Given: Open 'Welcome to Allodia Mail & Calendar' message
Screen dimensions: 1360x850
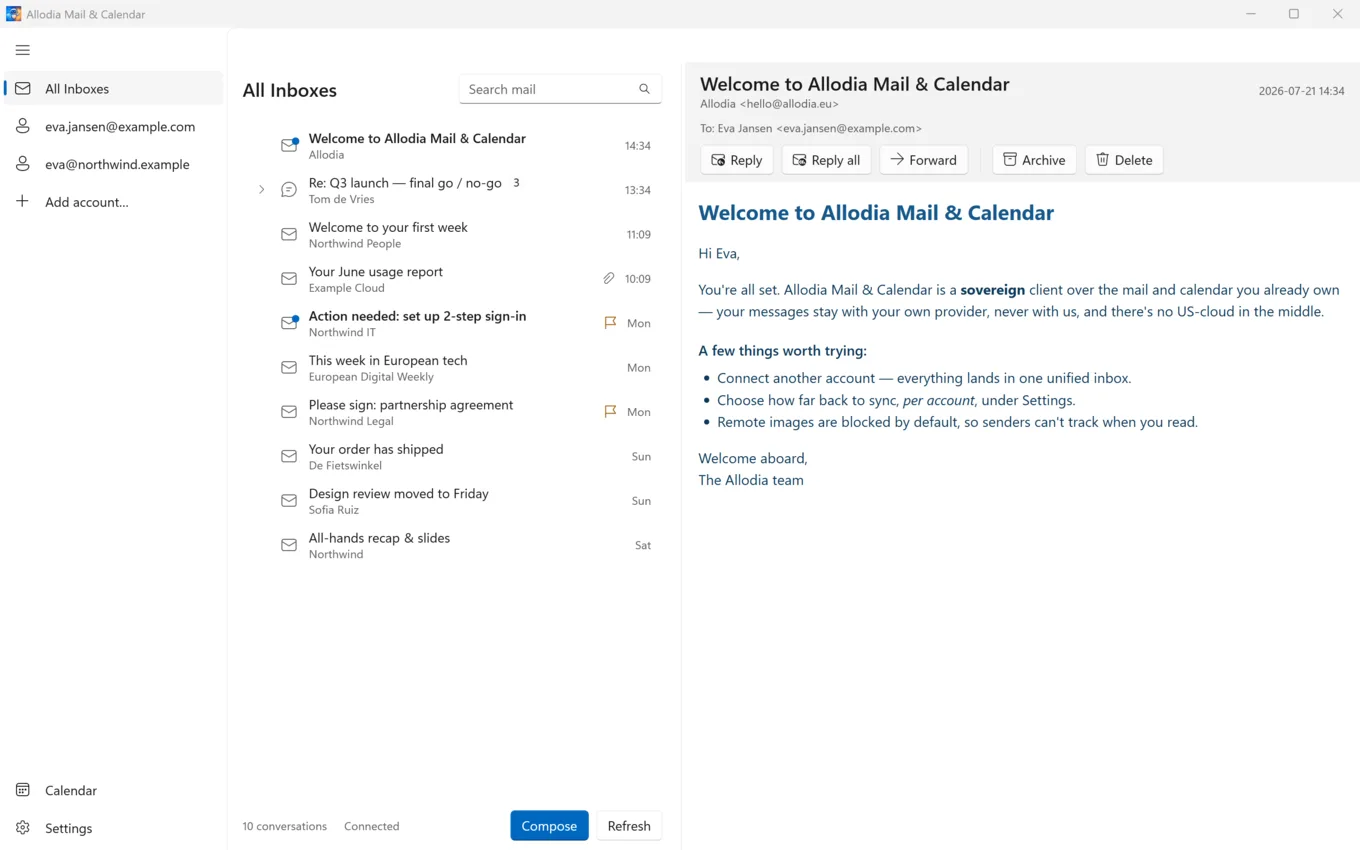Looking at the screenshot, I should coord(453,146).
